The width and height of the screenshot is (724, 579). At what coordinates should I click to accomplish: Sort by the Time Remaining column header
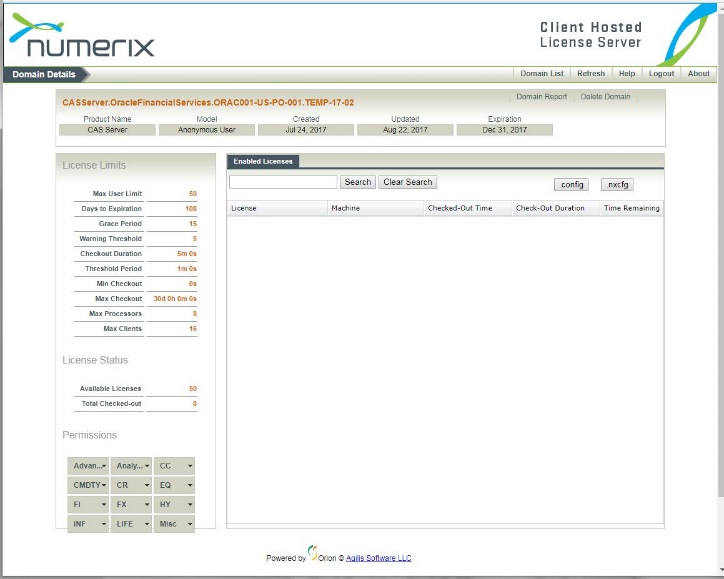[x=632, y=208]
